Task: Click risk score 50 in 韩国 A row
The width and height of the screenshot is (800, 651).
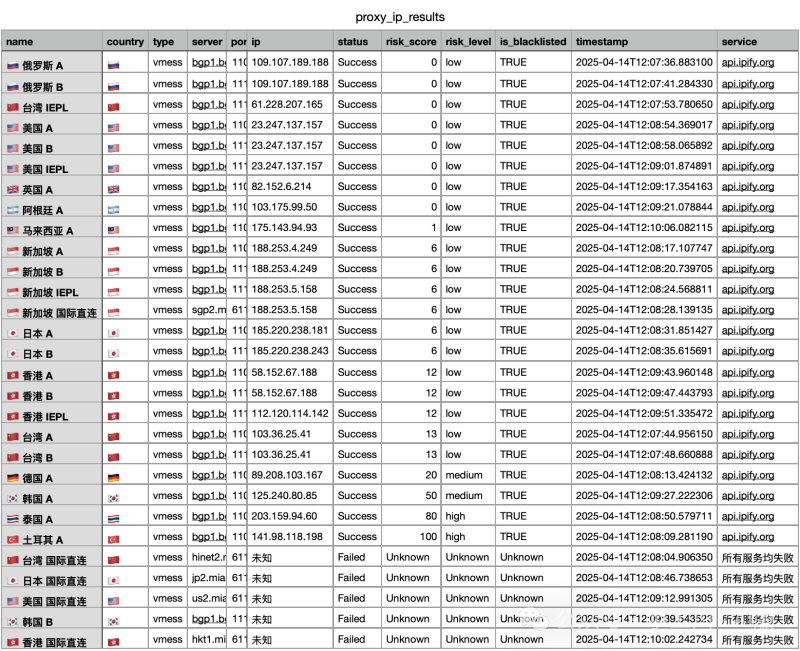Action: pyautogui.click(x=431, y=495)
